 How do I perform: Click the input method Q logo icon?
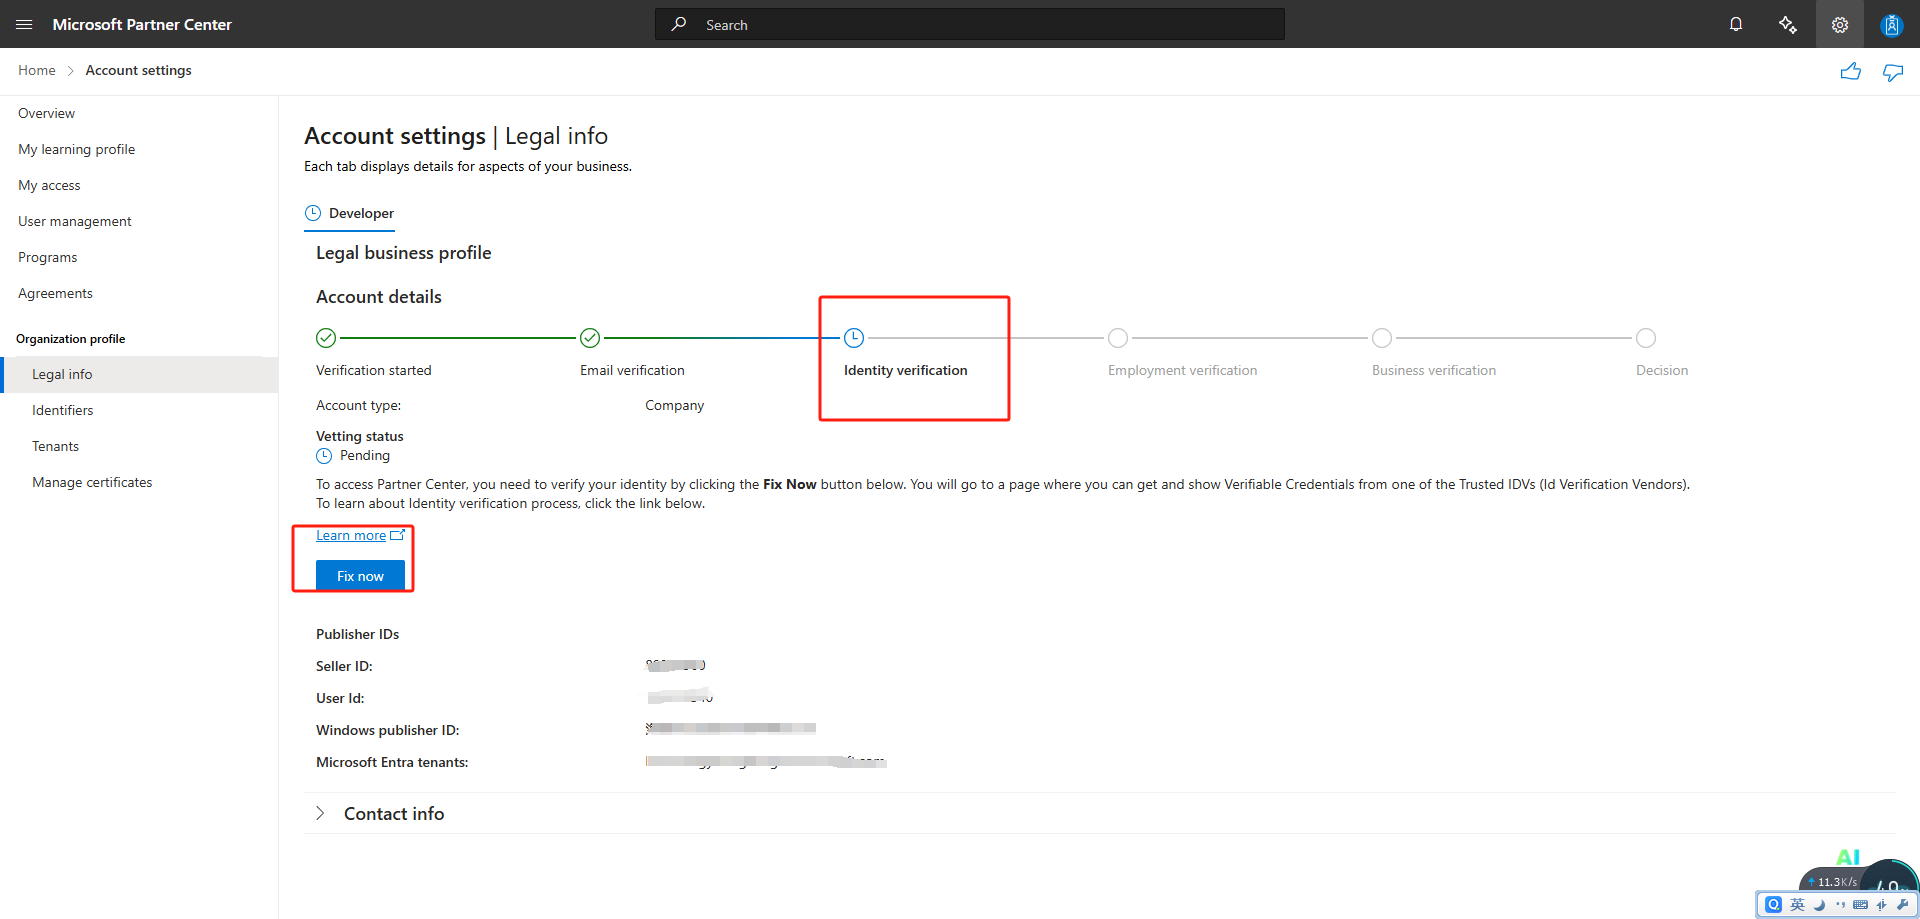pos(1774,904)
